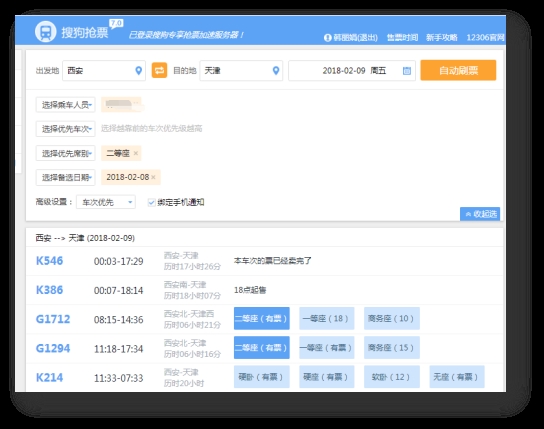Remove the 2018-02-08 backup date tag
544x429 pixels.
coord(153,177)
